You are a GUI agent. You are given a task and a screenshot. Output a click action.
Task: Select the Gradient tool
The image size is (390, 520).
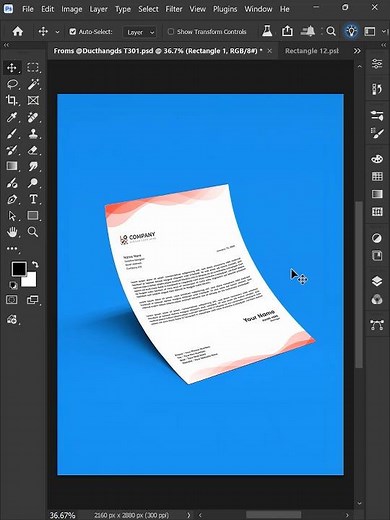pyautogui.click(x=12, y=166)
